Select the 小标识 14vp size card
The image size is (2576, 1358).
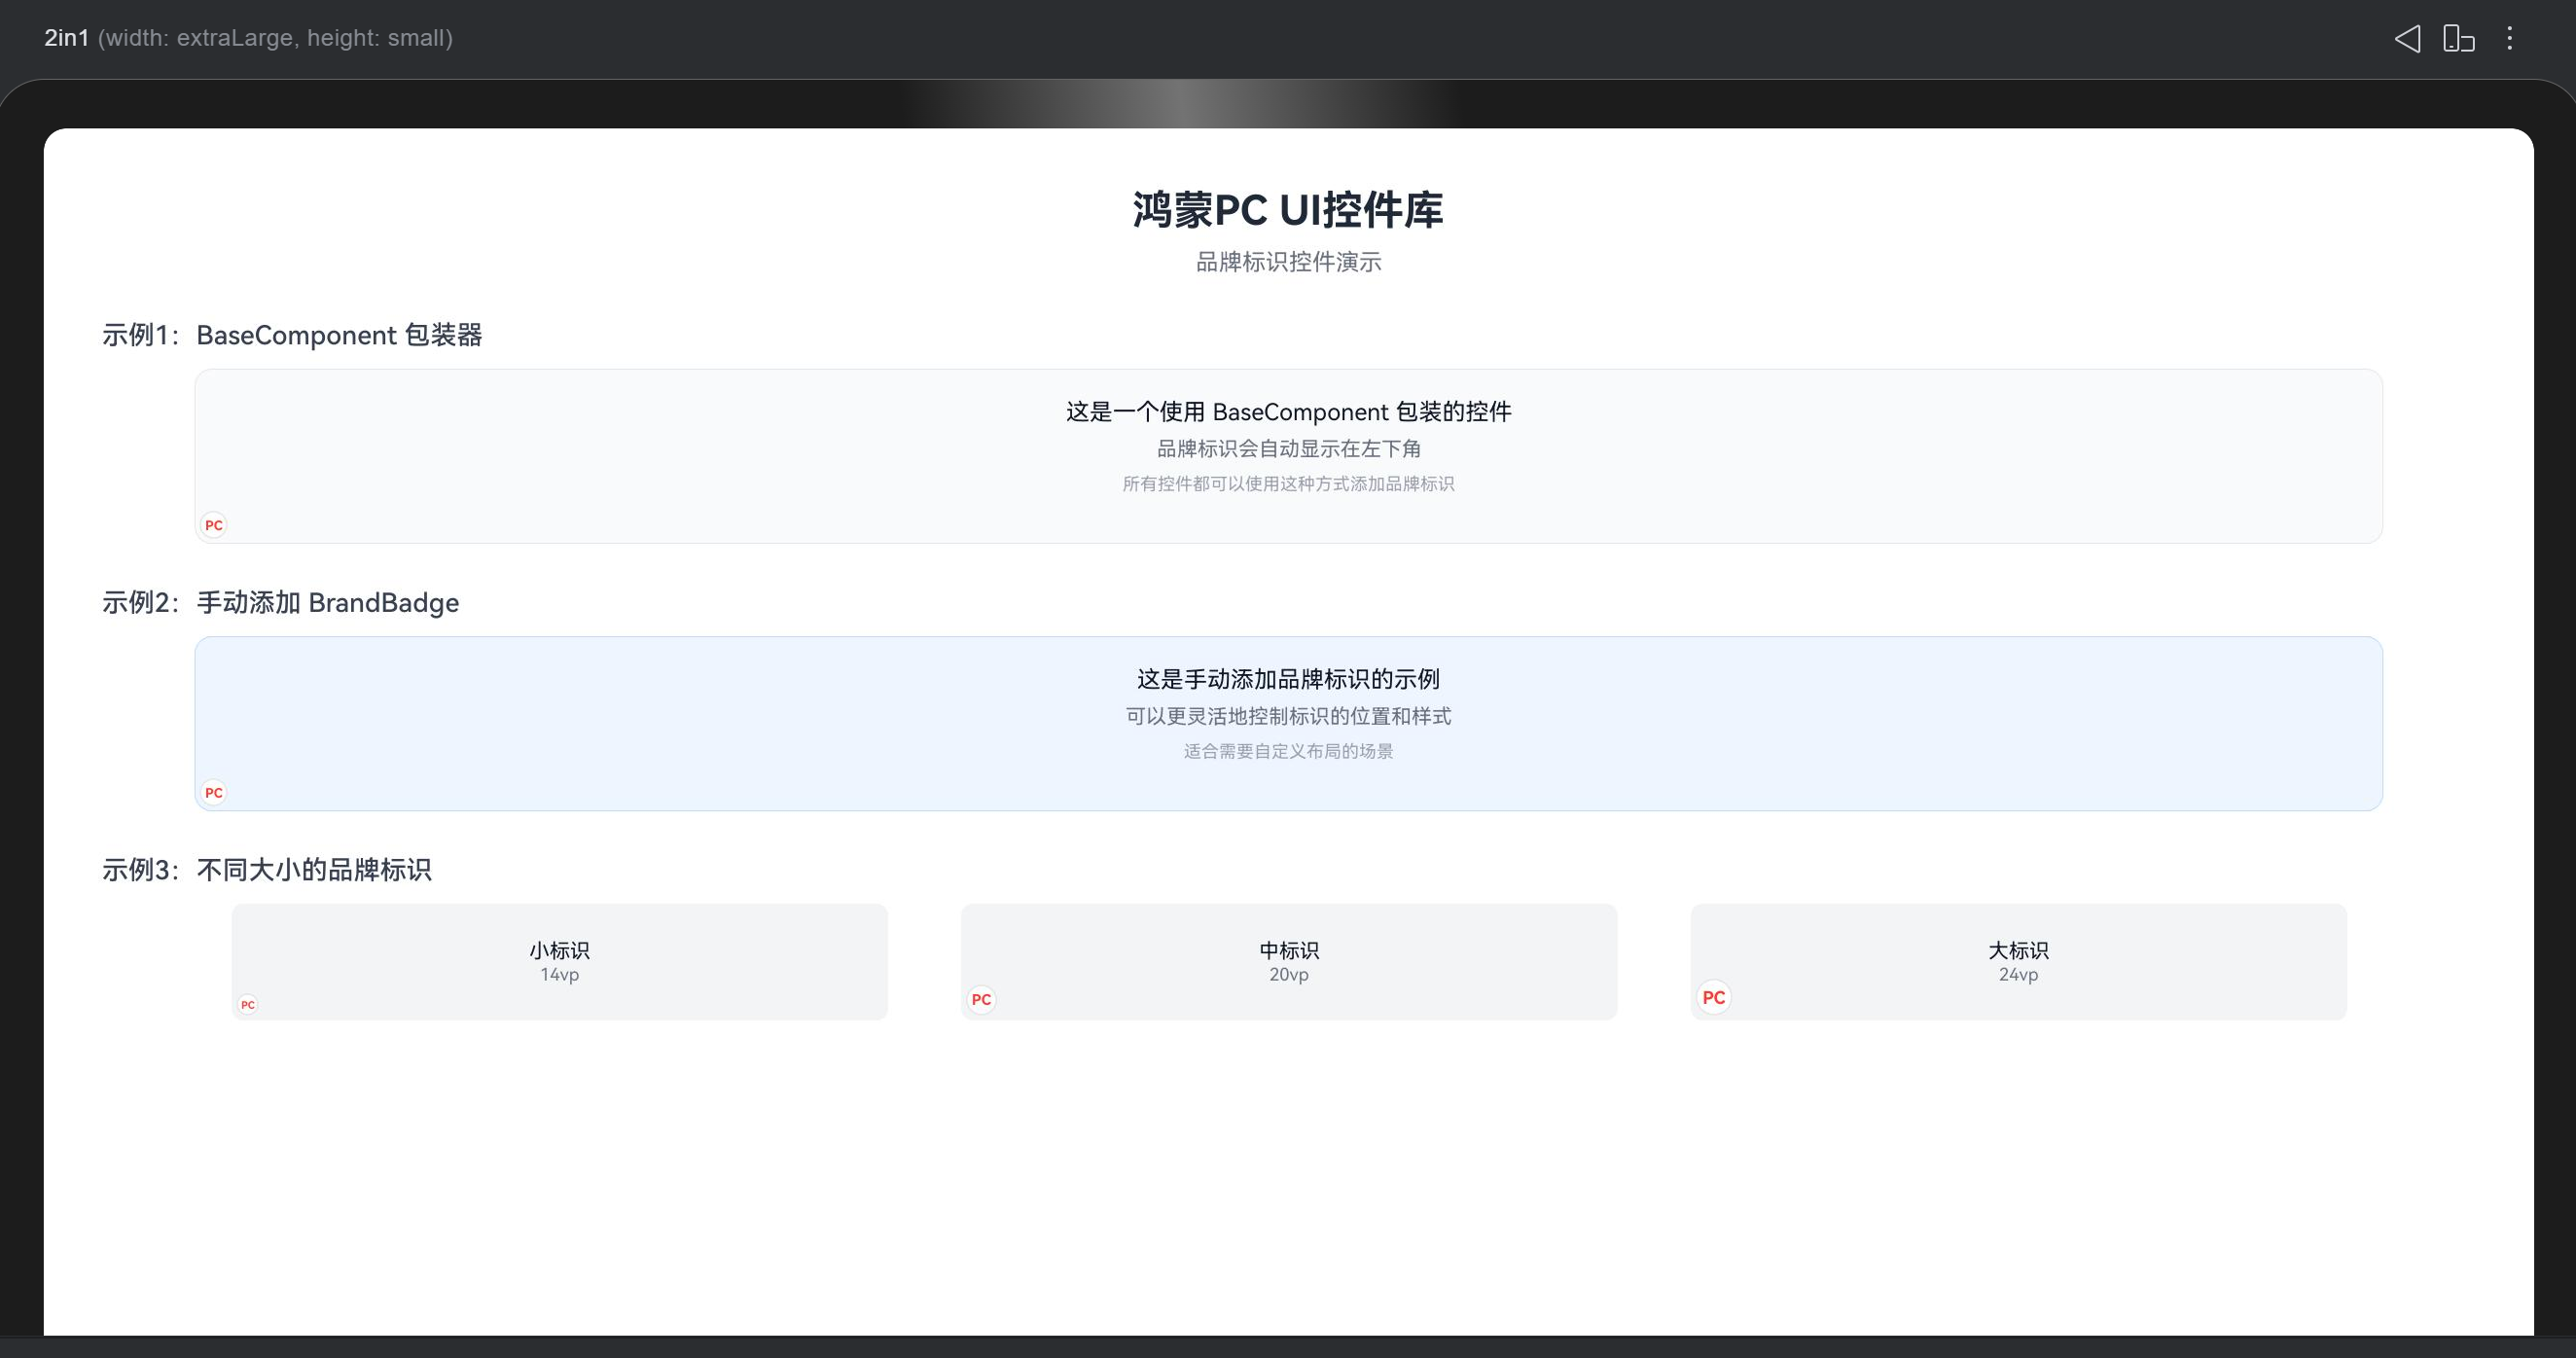tap(559, 961)
